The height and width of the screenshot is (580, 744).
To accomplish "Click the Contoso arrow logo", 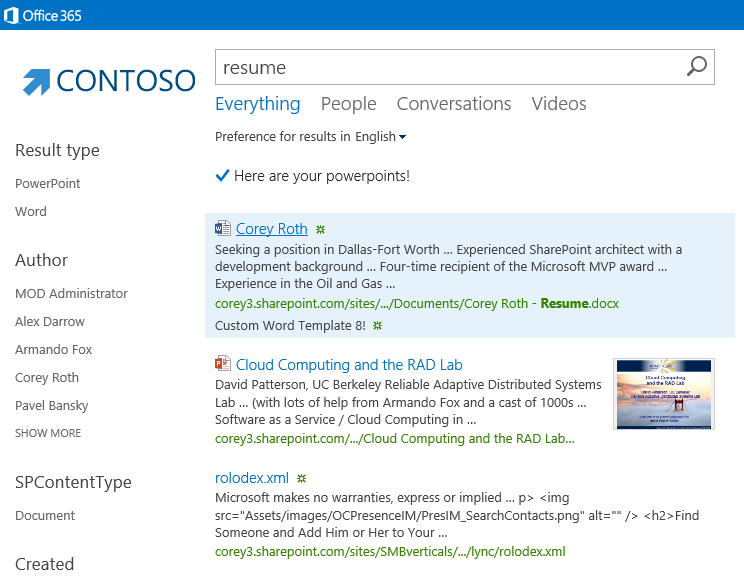I will point(37,82).
